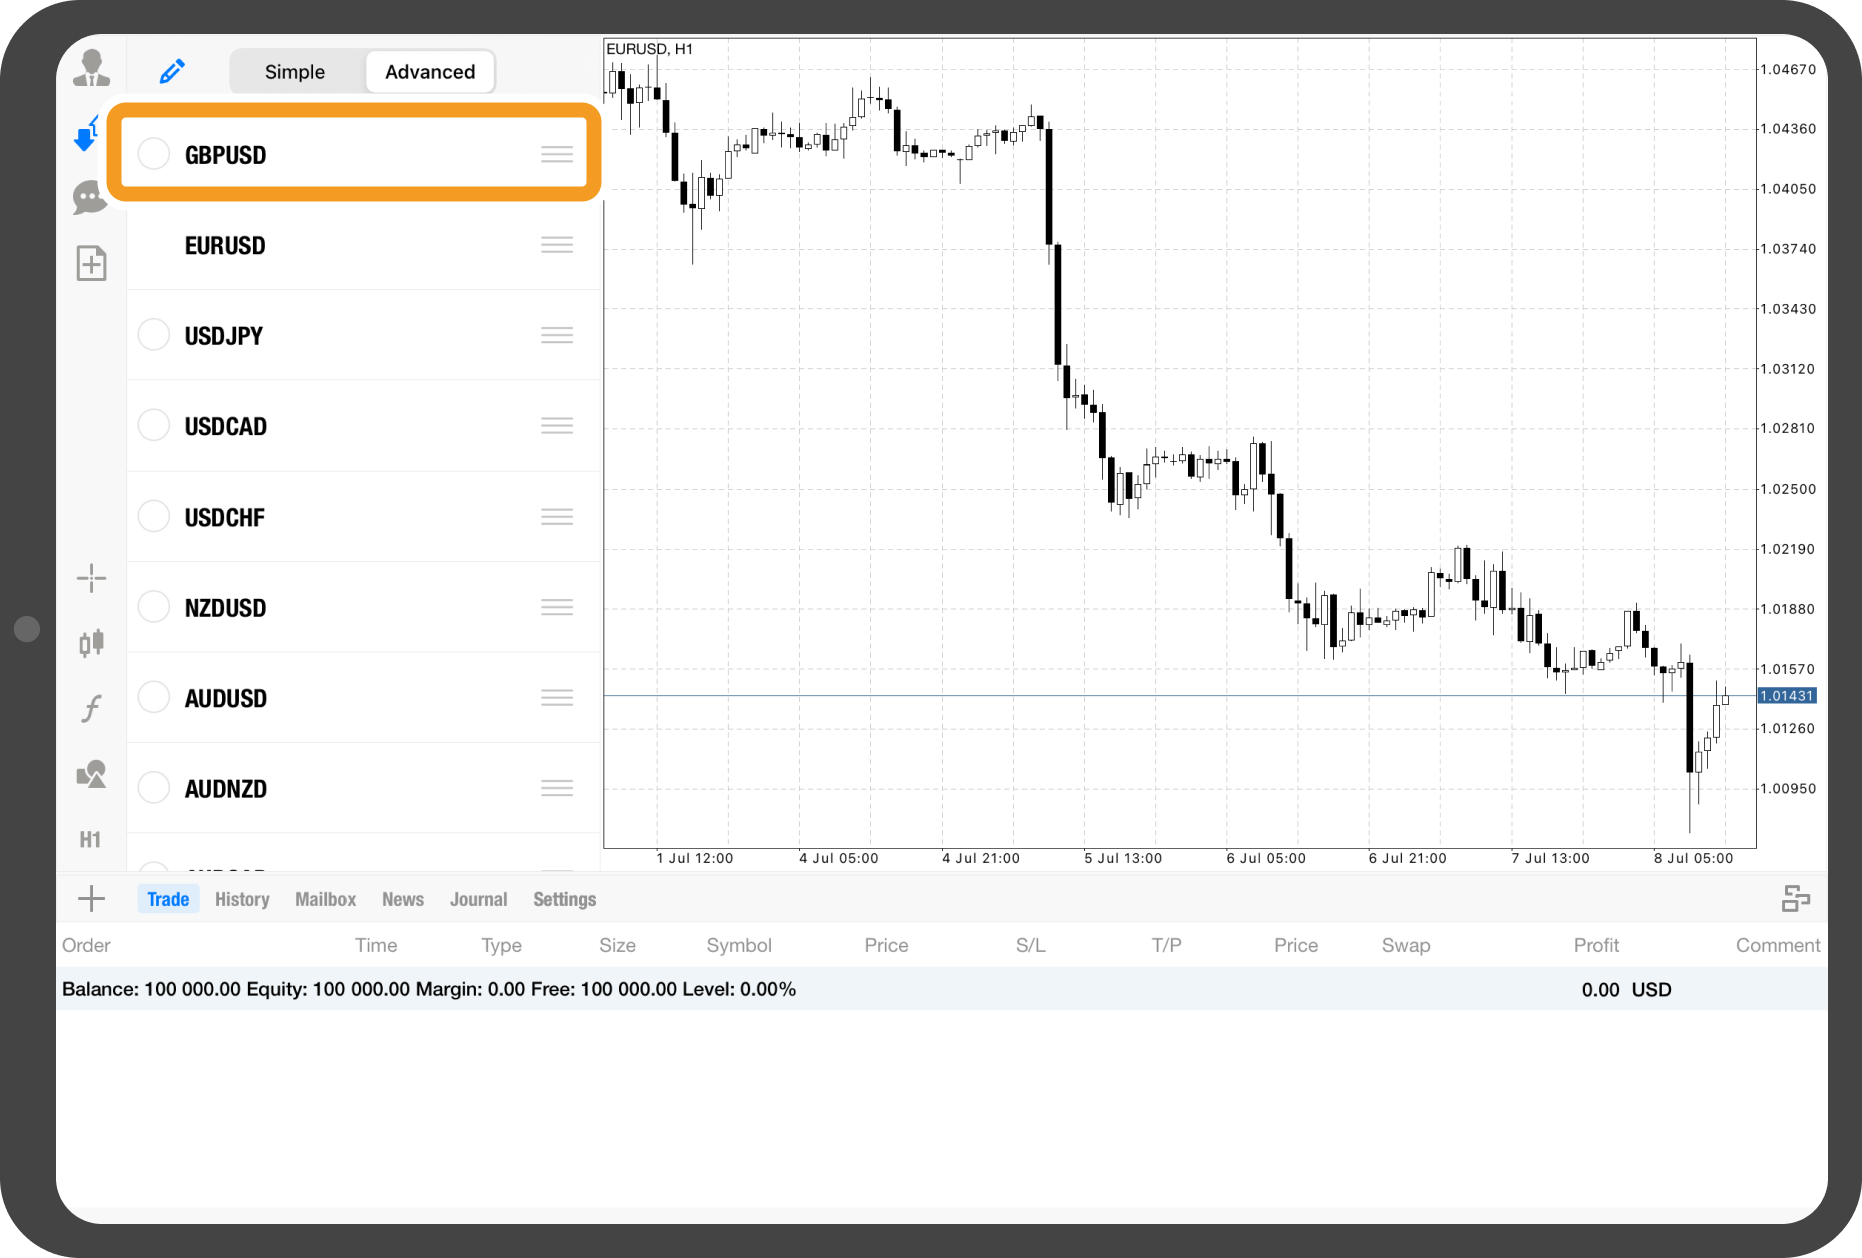1862x1258 pixels.
Task: Click the 1.01431 current price label
Action: [x=1786, y=696]
